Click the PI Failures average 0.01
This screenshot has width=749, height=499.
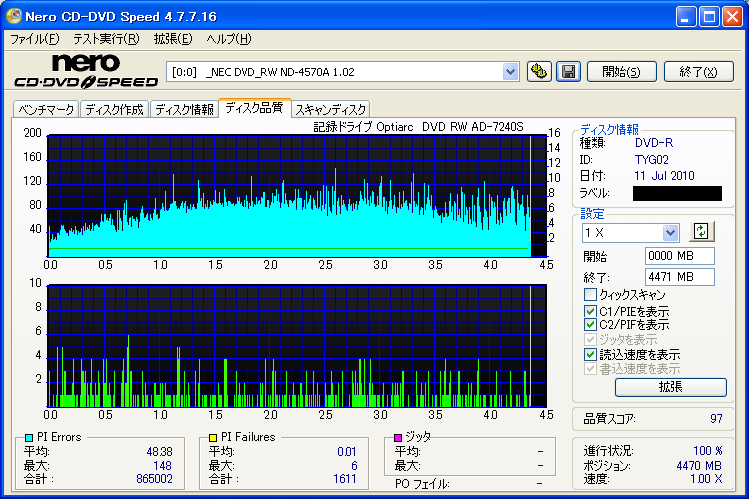pyautogui.click(x=347, y=451)
